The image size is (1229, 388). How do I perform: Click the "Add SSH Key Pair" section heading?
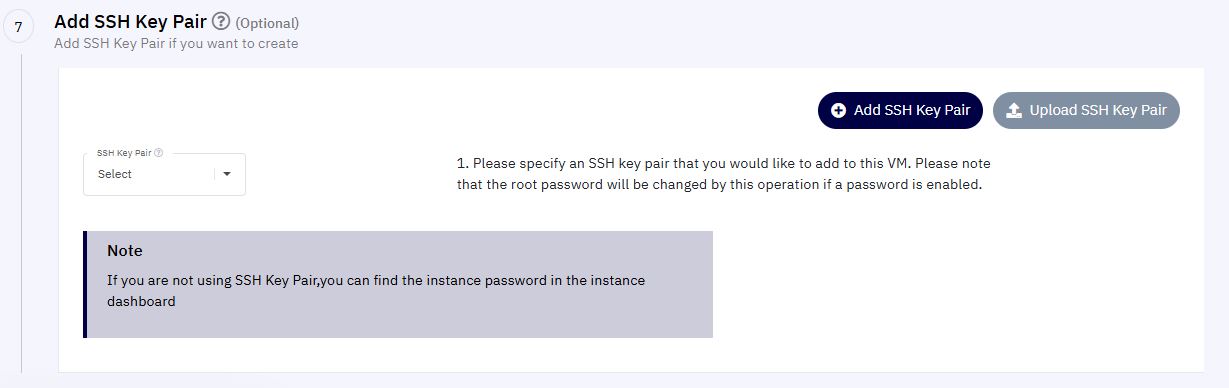click(130, 21)
